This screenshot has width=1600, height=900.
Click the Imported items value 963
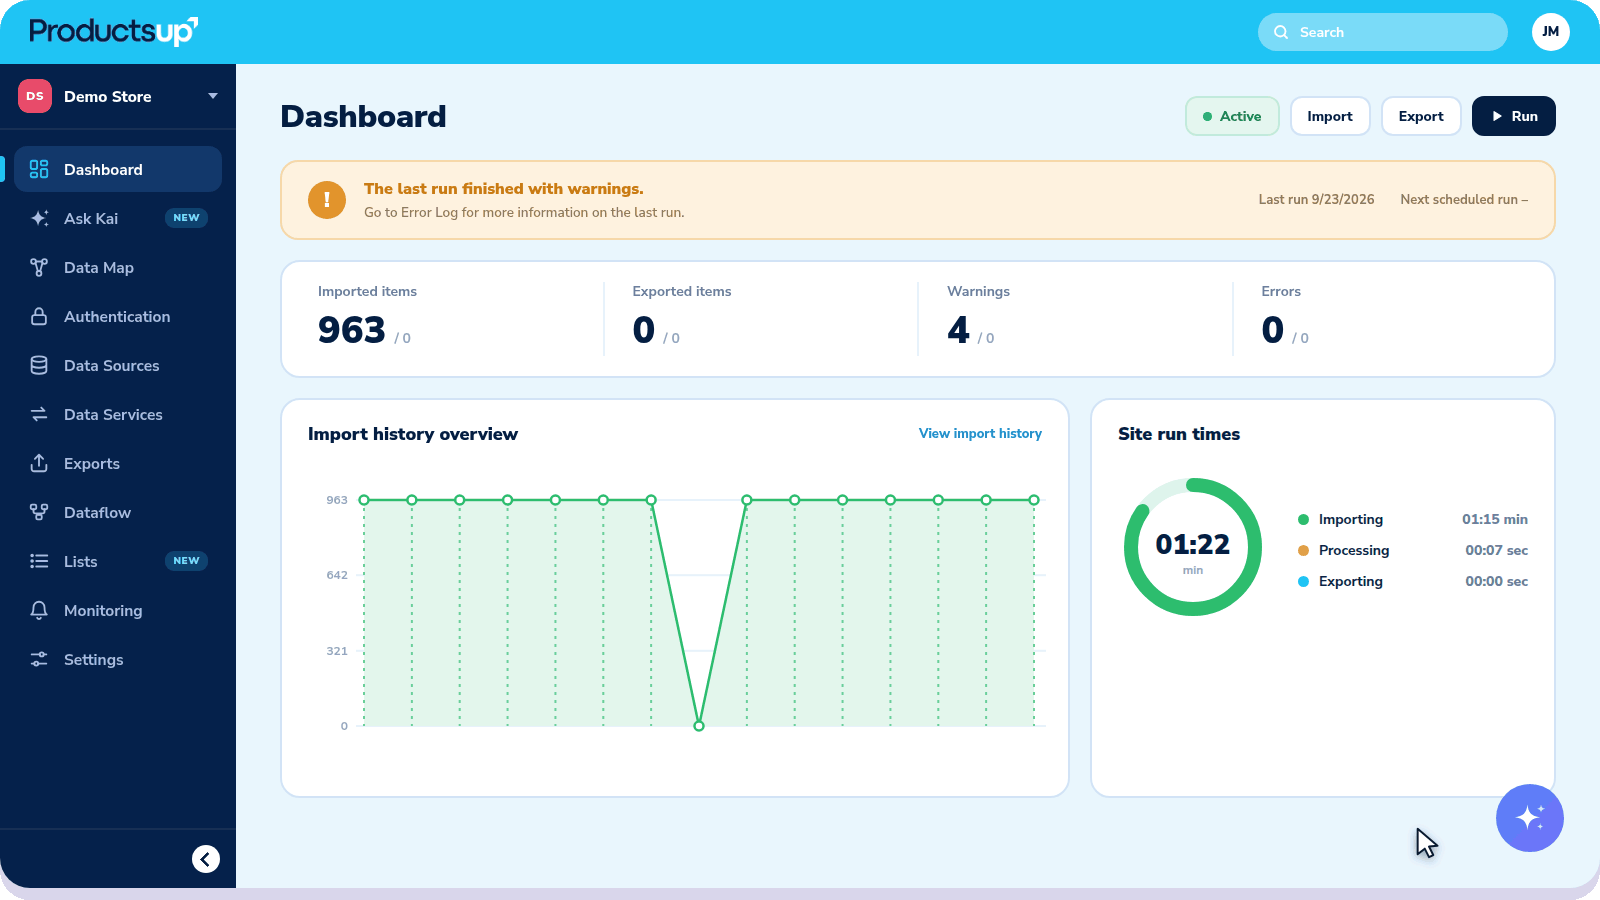[x=352, y=330]
